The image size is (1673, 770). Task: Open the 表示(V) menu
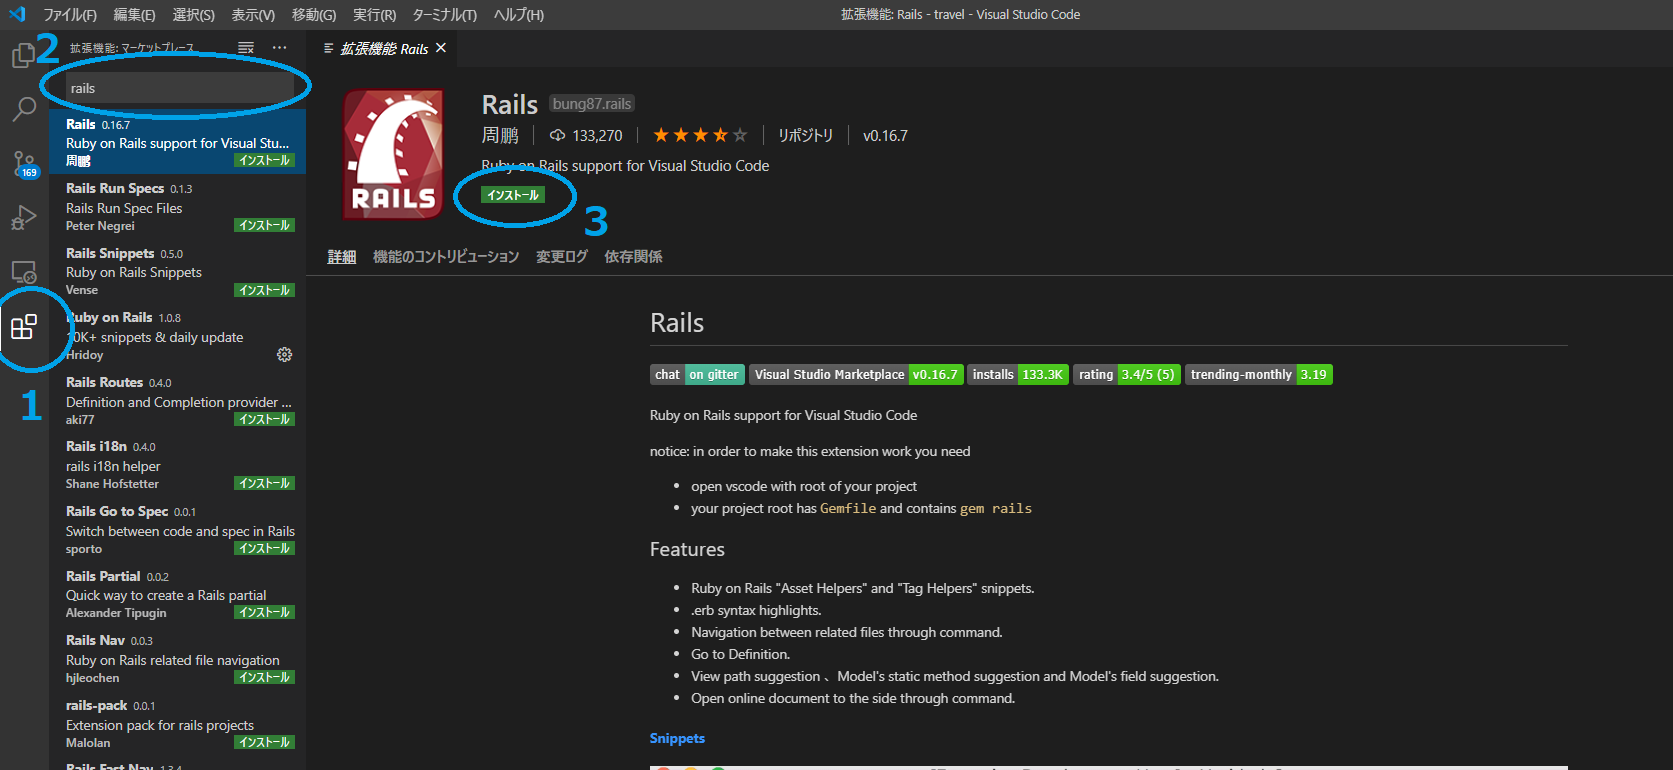[x=253, y=15]
